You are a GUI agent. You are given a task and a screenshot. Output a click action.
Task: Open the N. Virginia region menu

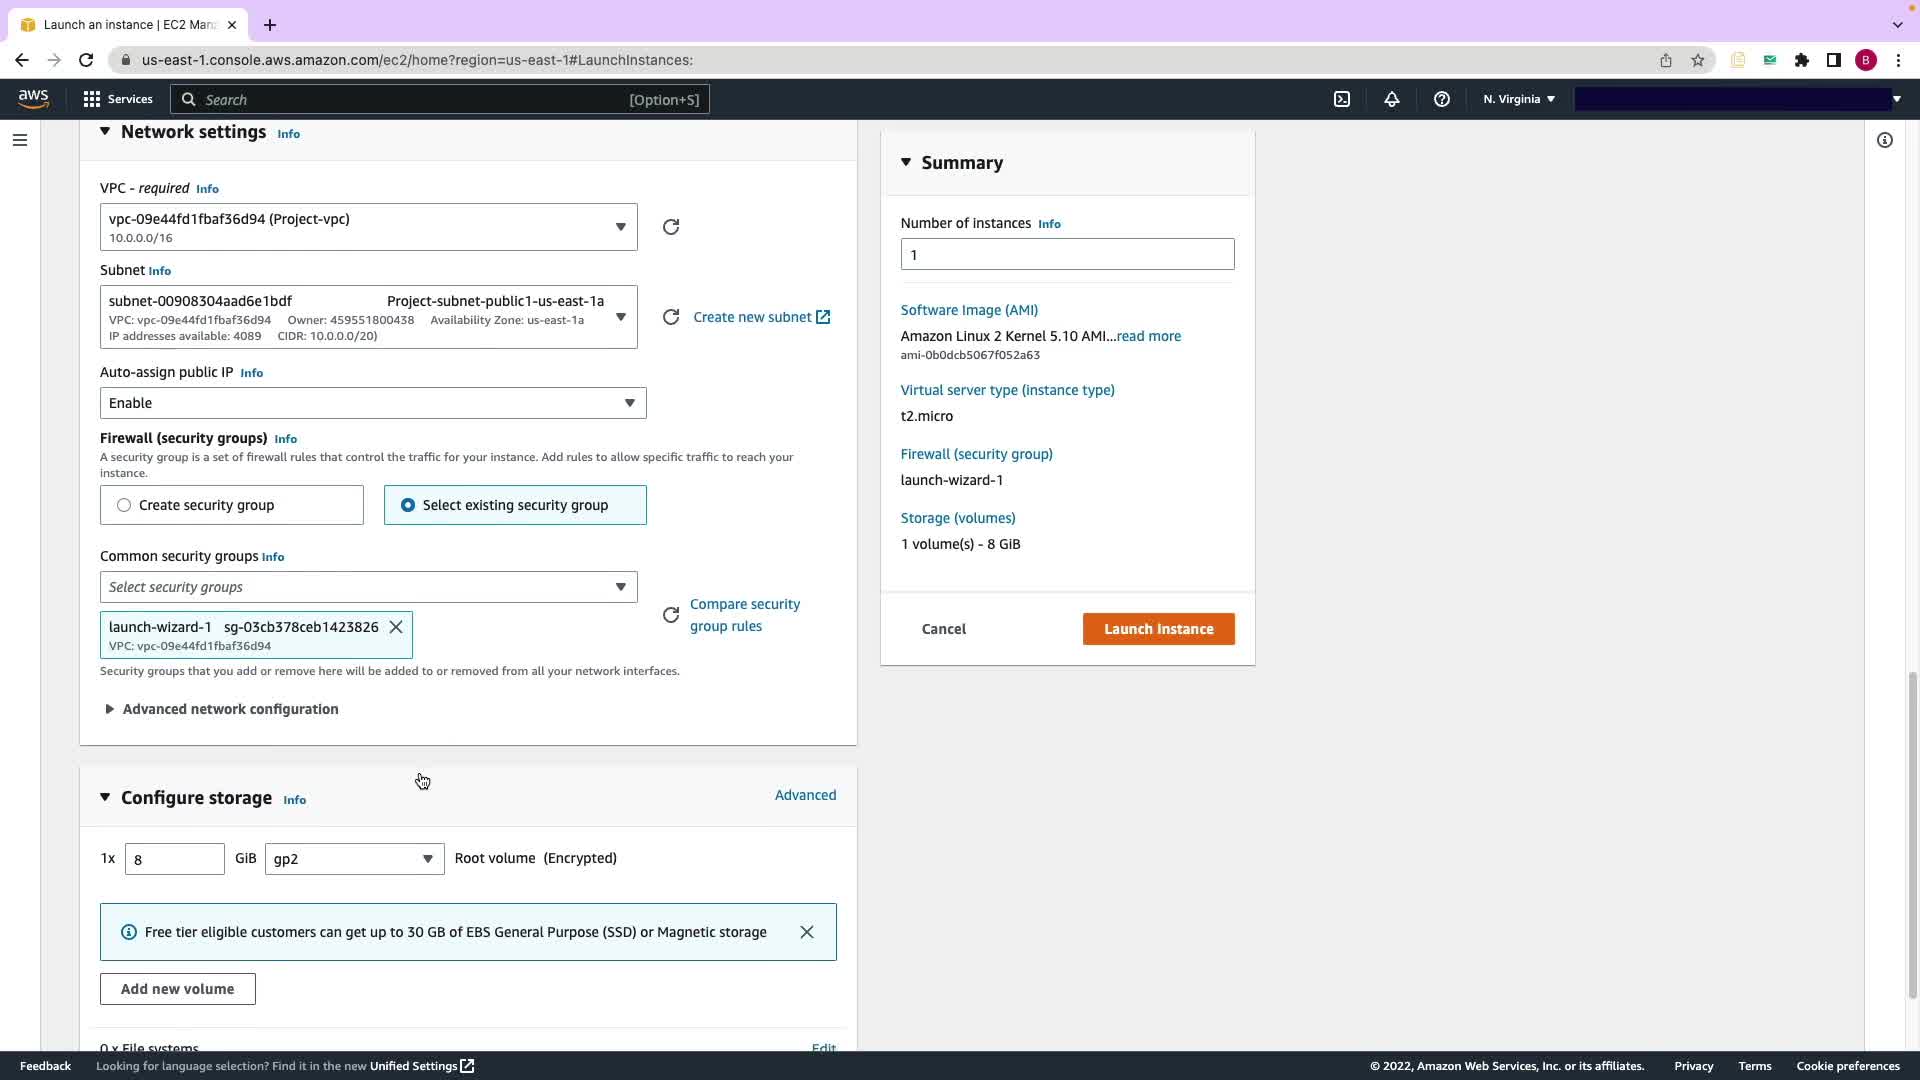coord(1518,99)
